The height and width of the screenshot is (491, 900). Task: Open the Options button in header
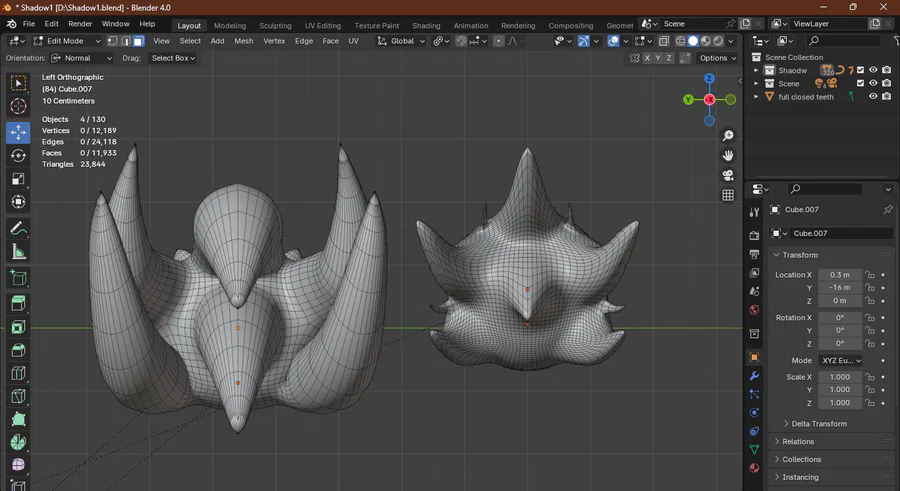click(x=717, y=58)
